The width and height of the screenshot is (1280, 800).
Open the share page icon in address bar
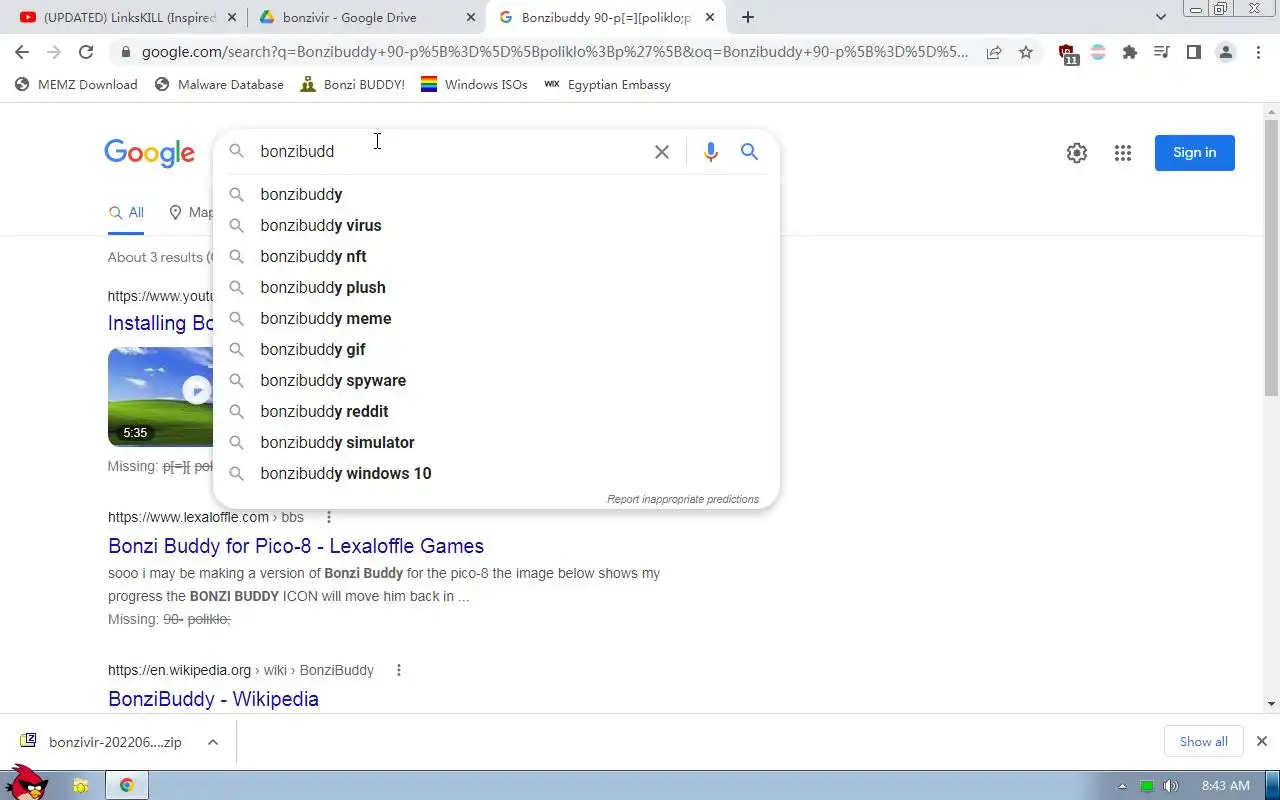994,53
